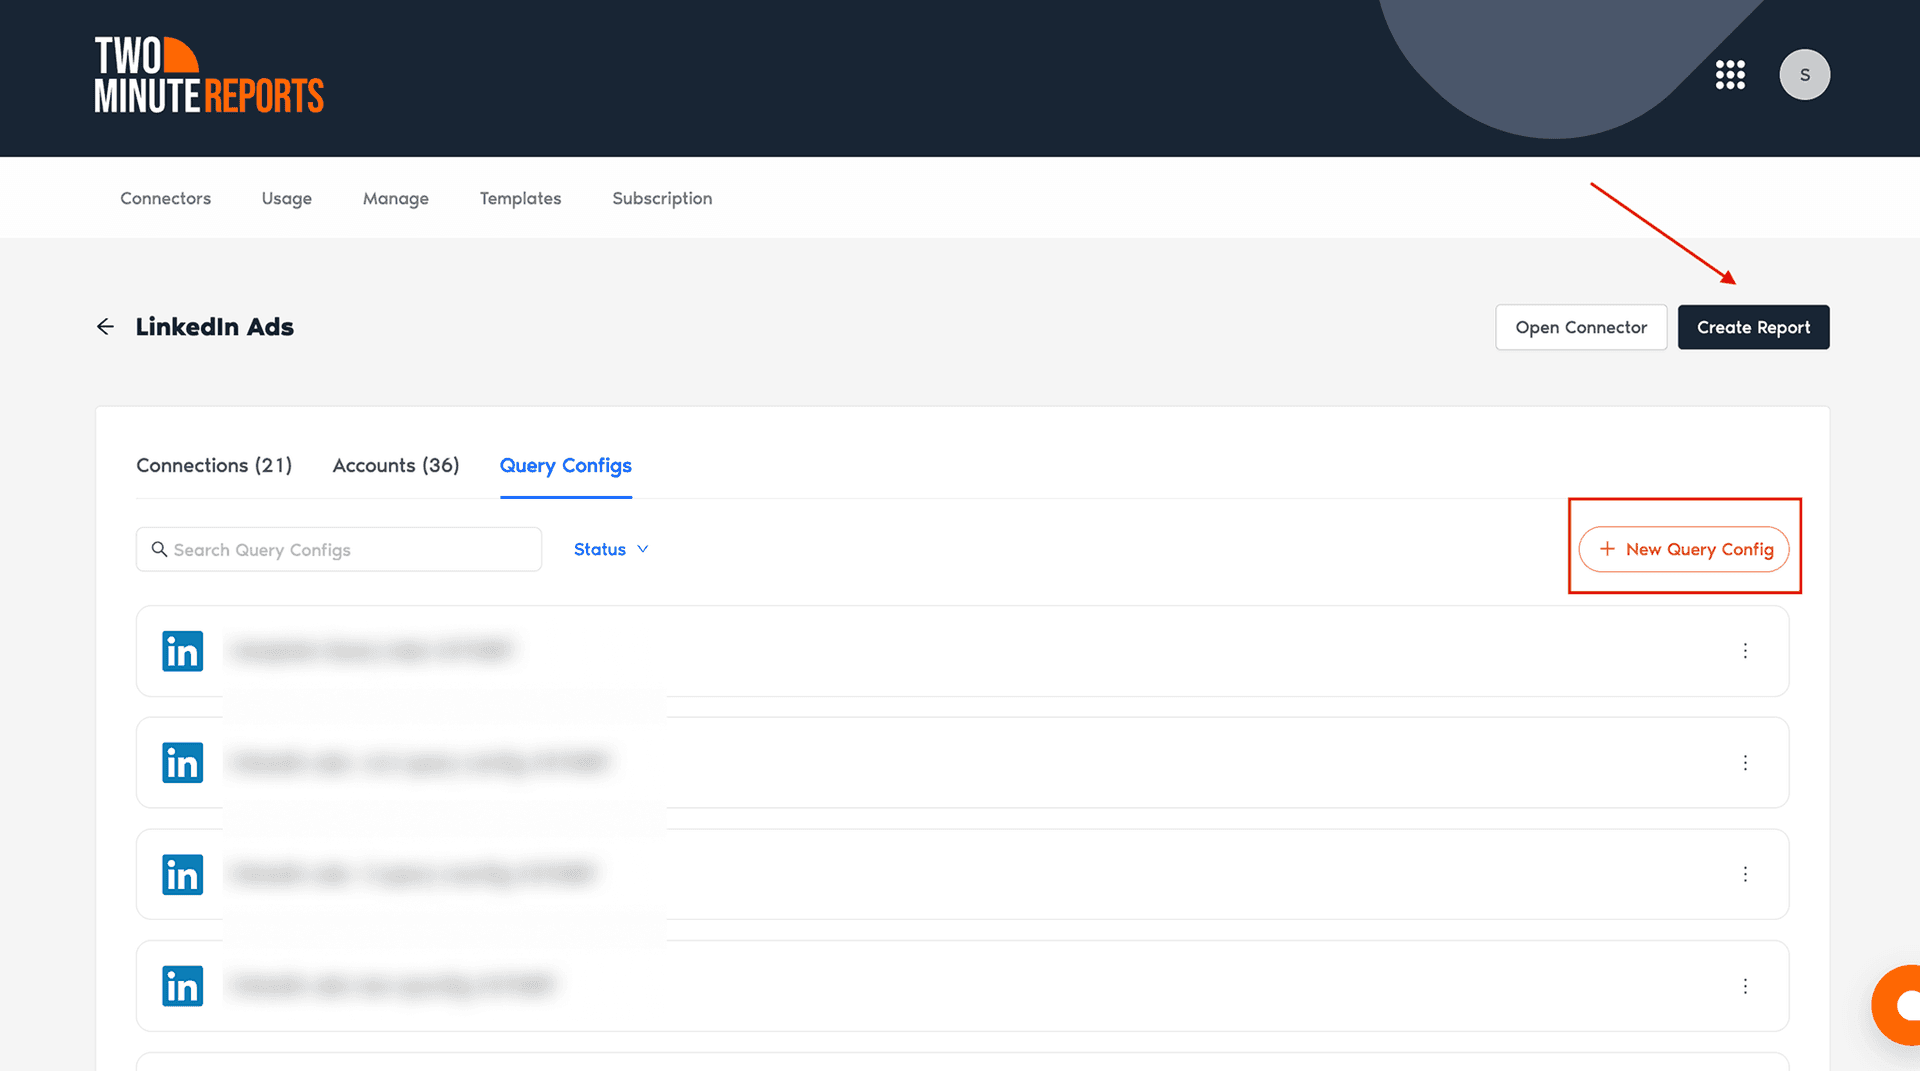Click the Two Minute Reports logo
Image resolution: width=1920 pixels, height=1071 pixels.
click(208, 74)
